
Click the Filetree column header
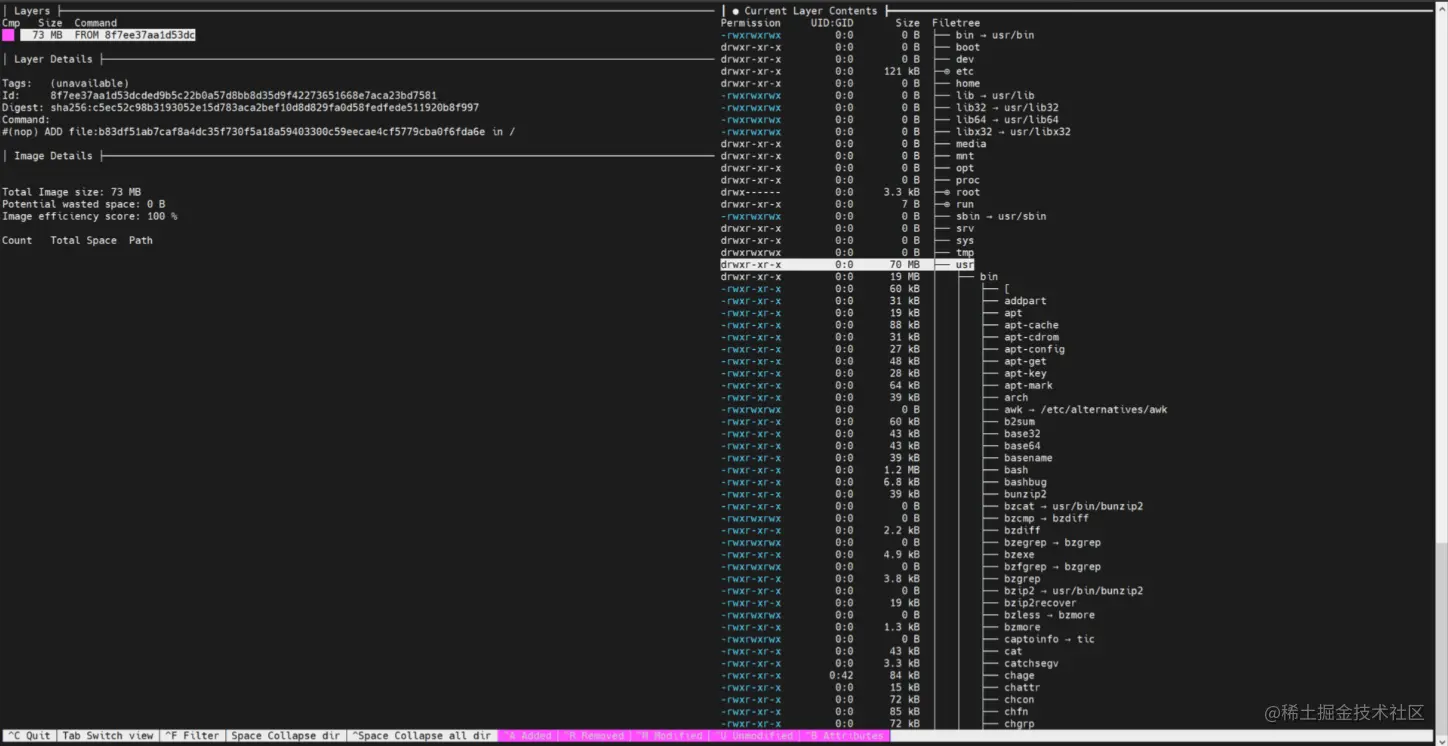pos(956,23)
